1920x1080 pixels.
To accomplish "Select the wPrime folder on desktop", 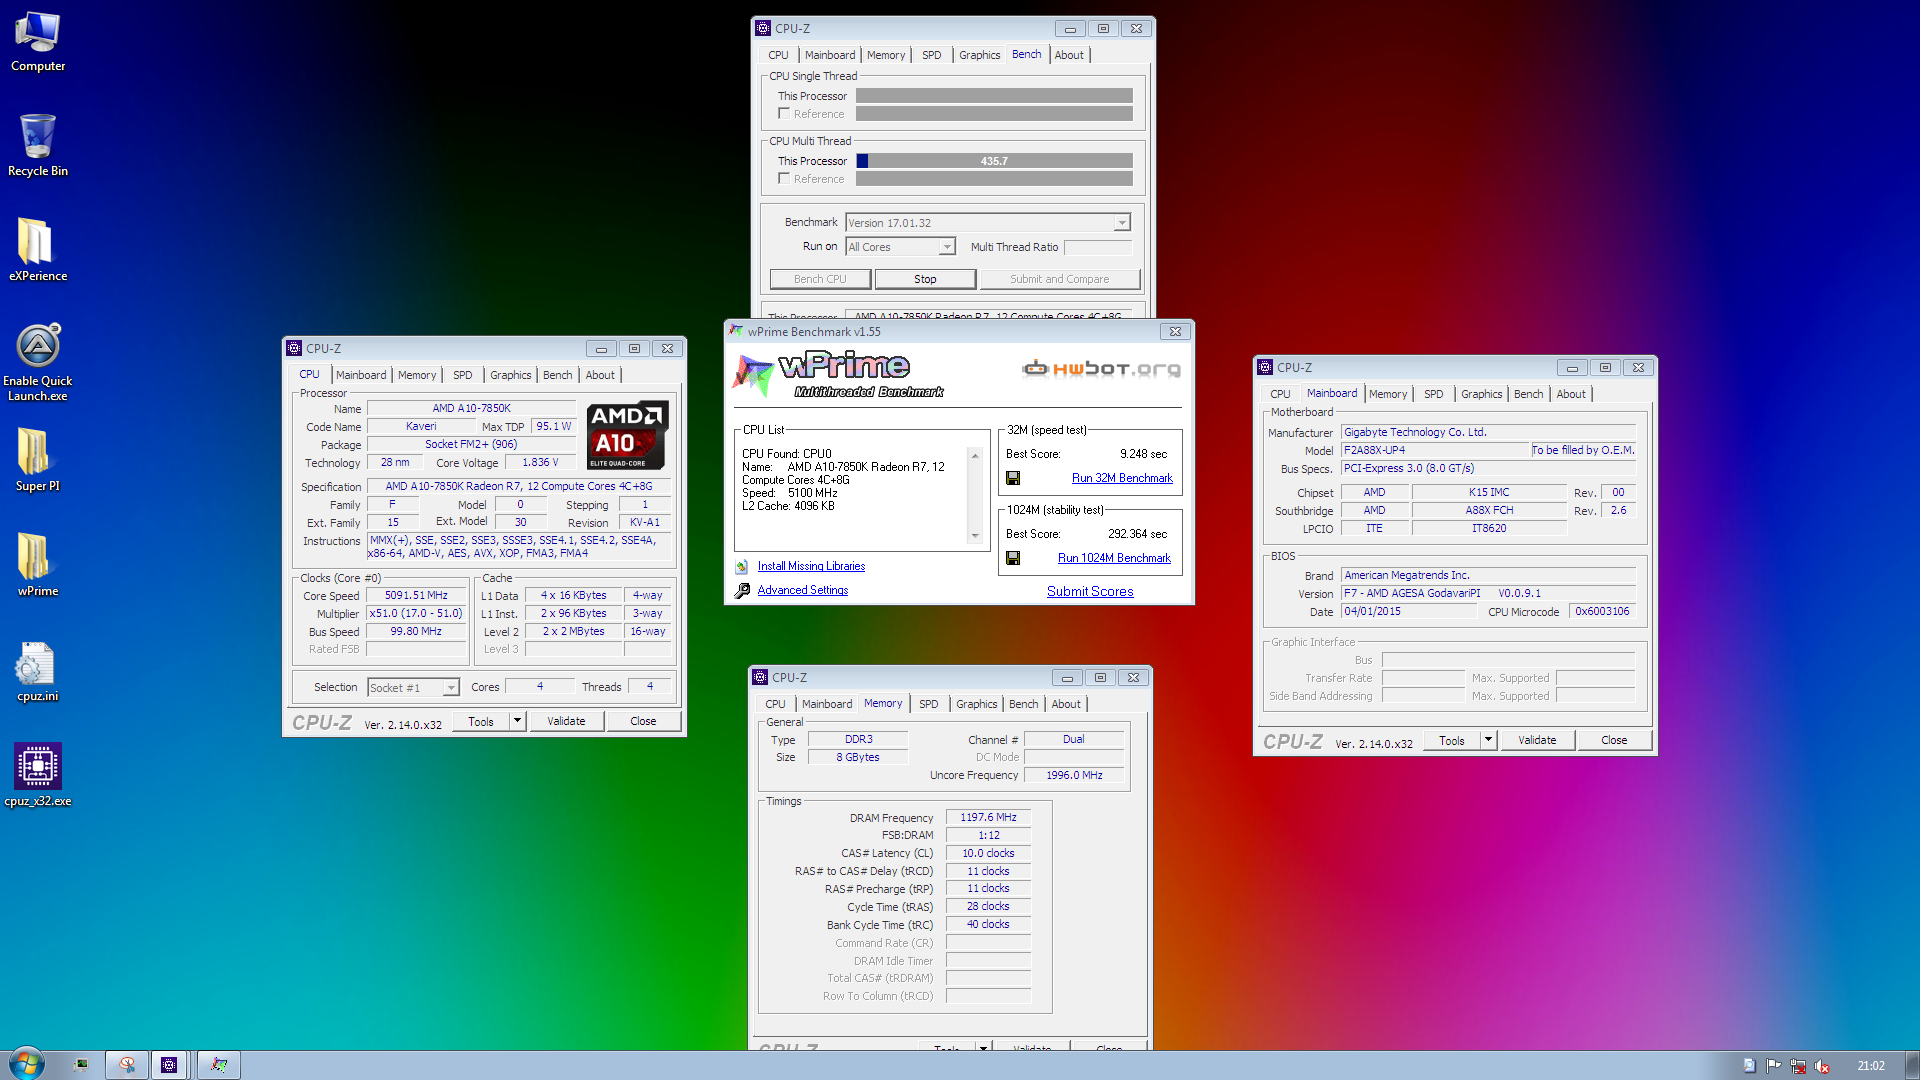I will pyautogui.click(x=38, y=565).
